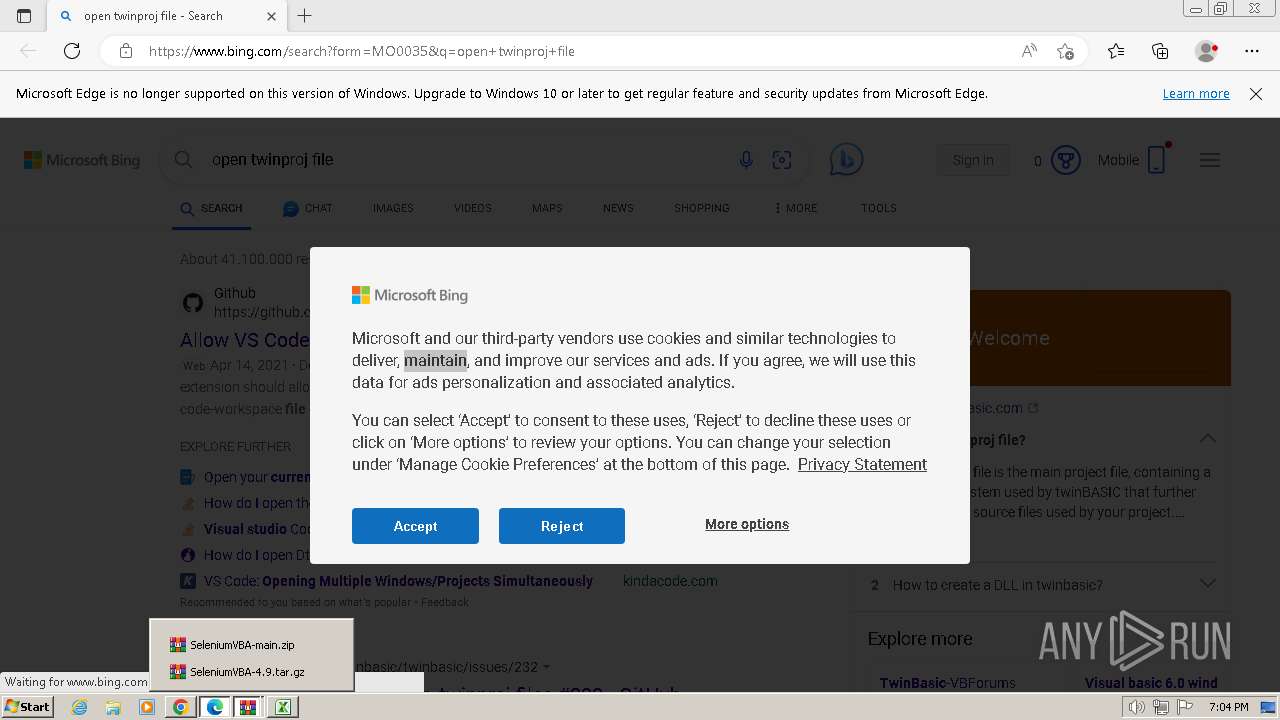
Task: Open SeleniumVBA-4.9.tar.gz from taskbar popup
Action: point(247,672)
